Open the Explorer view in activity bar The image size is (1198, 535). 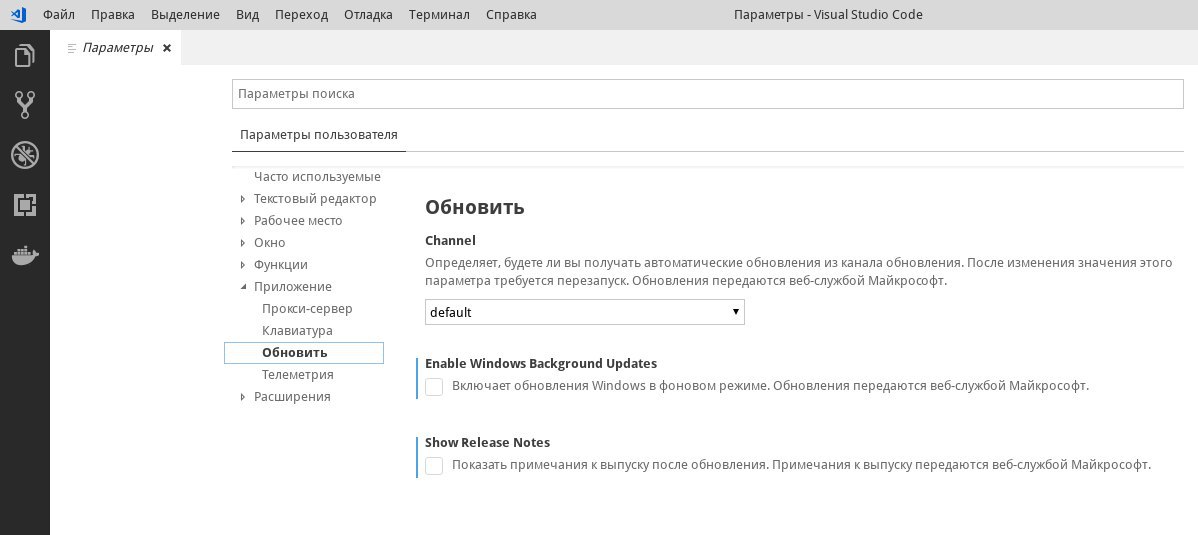(24, 56)
